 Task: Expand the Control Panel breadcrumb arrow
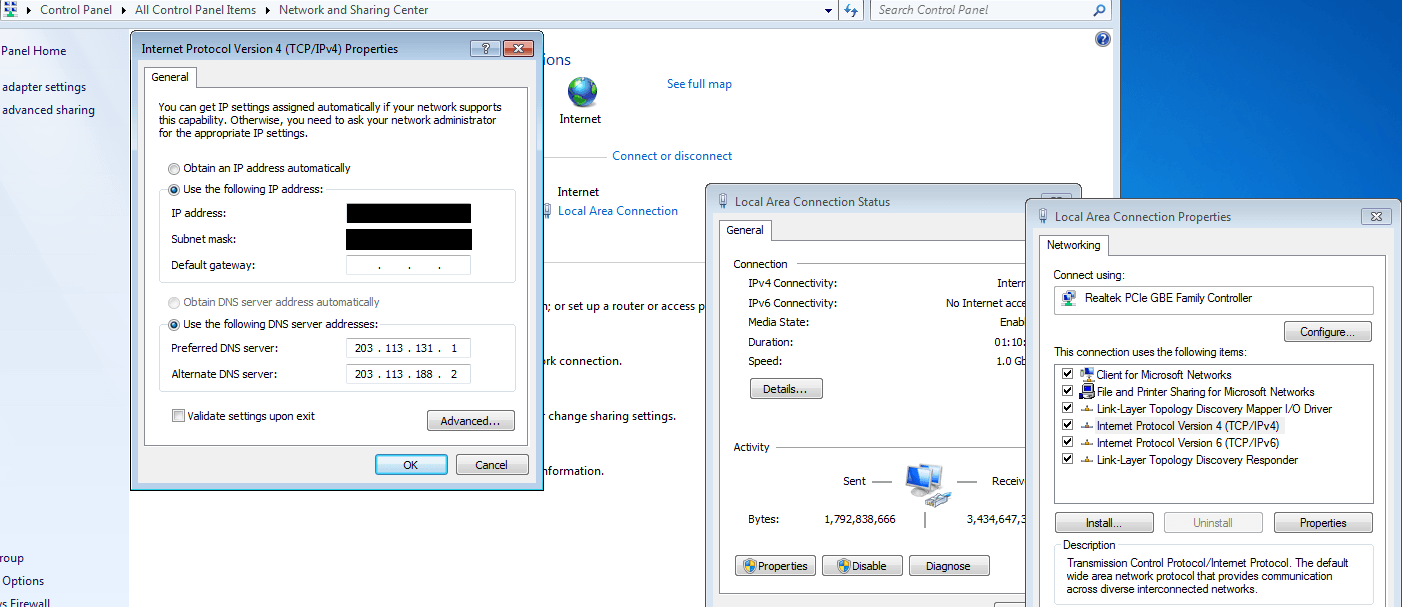[125, 10]
